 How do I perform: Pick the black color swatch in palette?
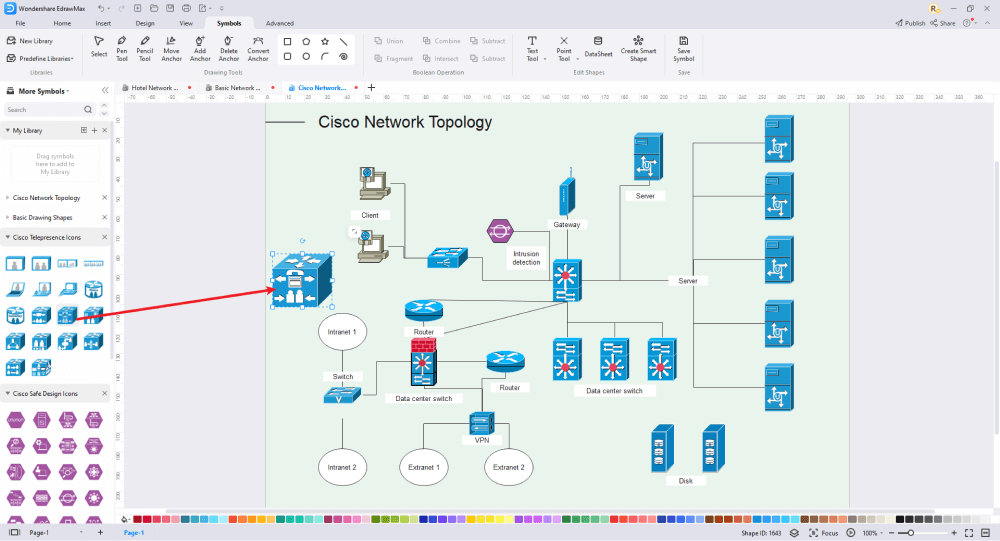point(900,519)
